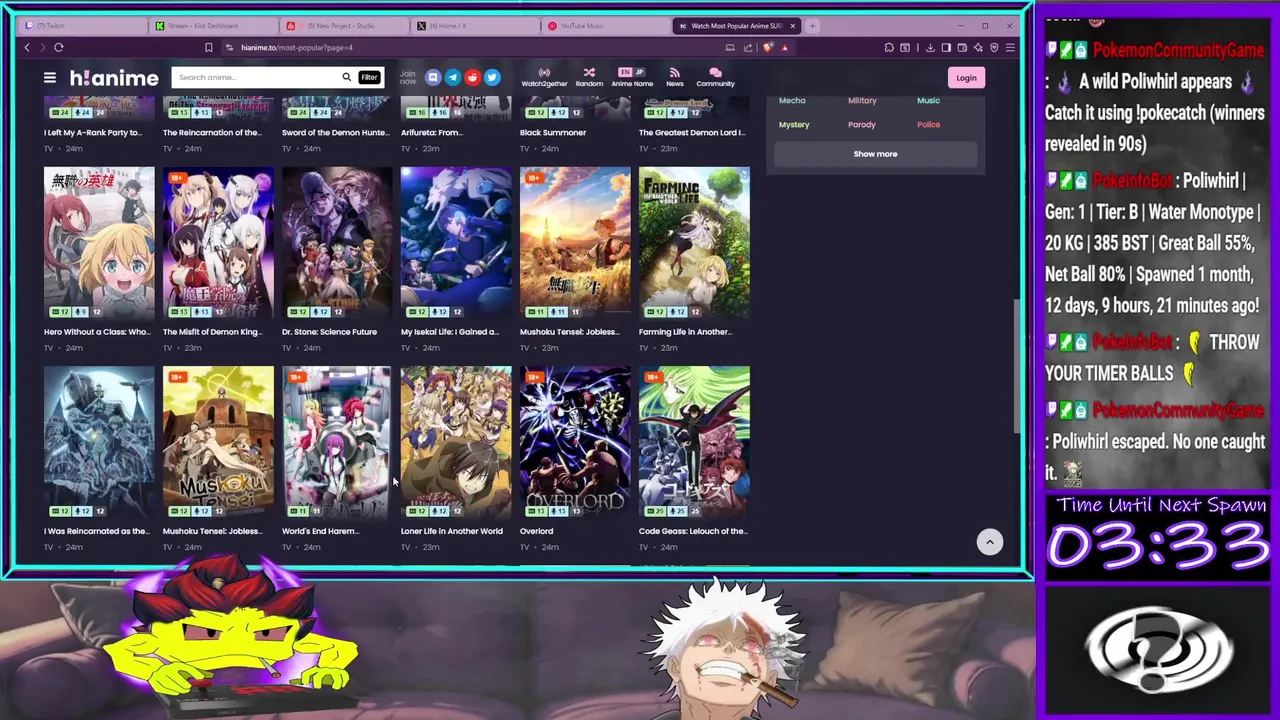Viewport: 1280px width, 720px height.
Task: Open Hero Without a Class poster
Action: (99, 242)
